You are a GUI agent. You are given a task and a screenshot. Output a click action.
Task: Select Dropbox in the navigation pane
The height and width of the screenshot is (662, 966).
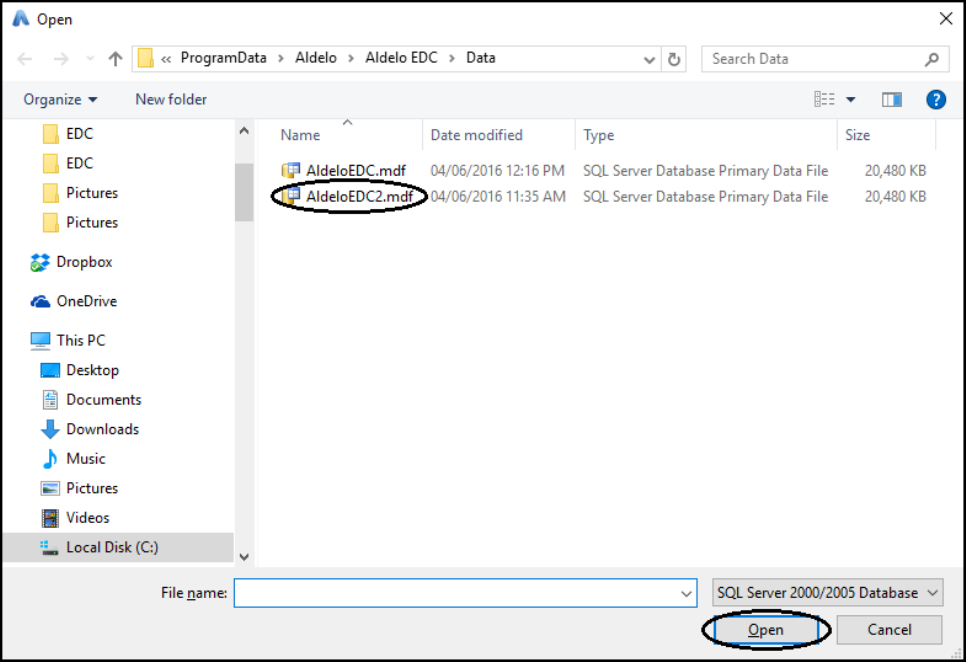(x=84, y=262)
